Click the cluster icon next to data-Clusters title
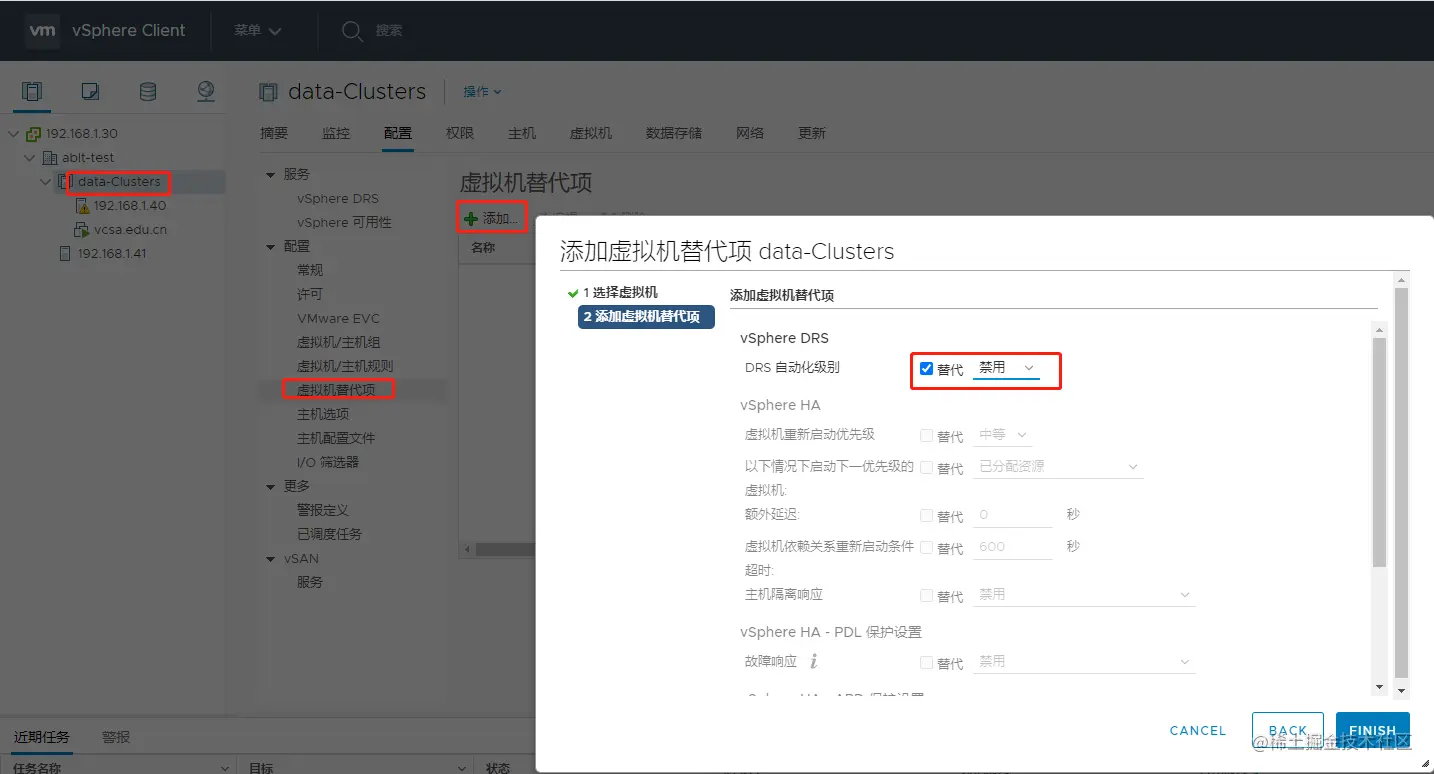The width and height of the screenshot is (1434, 774). point(268,92)
